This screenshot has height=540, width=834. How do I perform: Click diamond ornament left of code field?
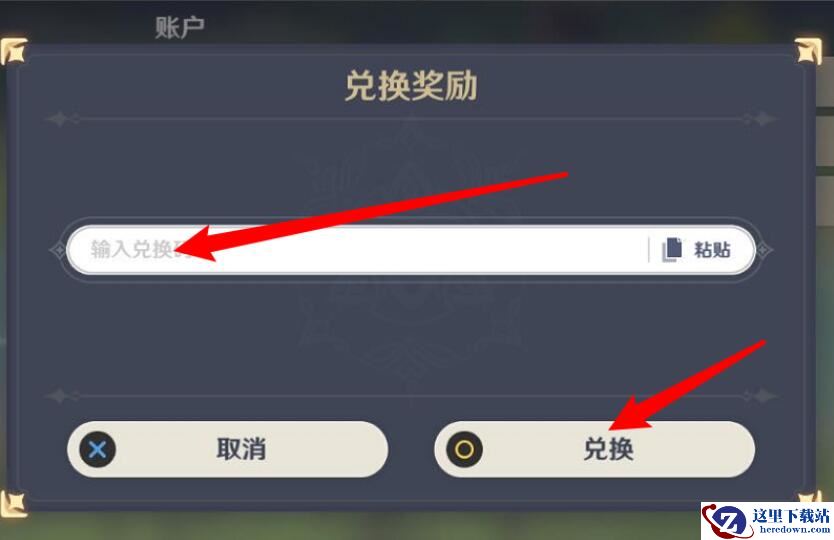click(57, 250)
